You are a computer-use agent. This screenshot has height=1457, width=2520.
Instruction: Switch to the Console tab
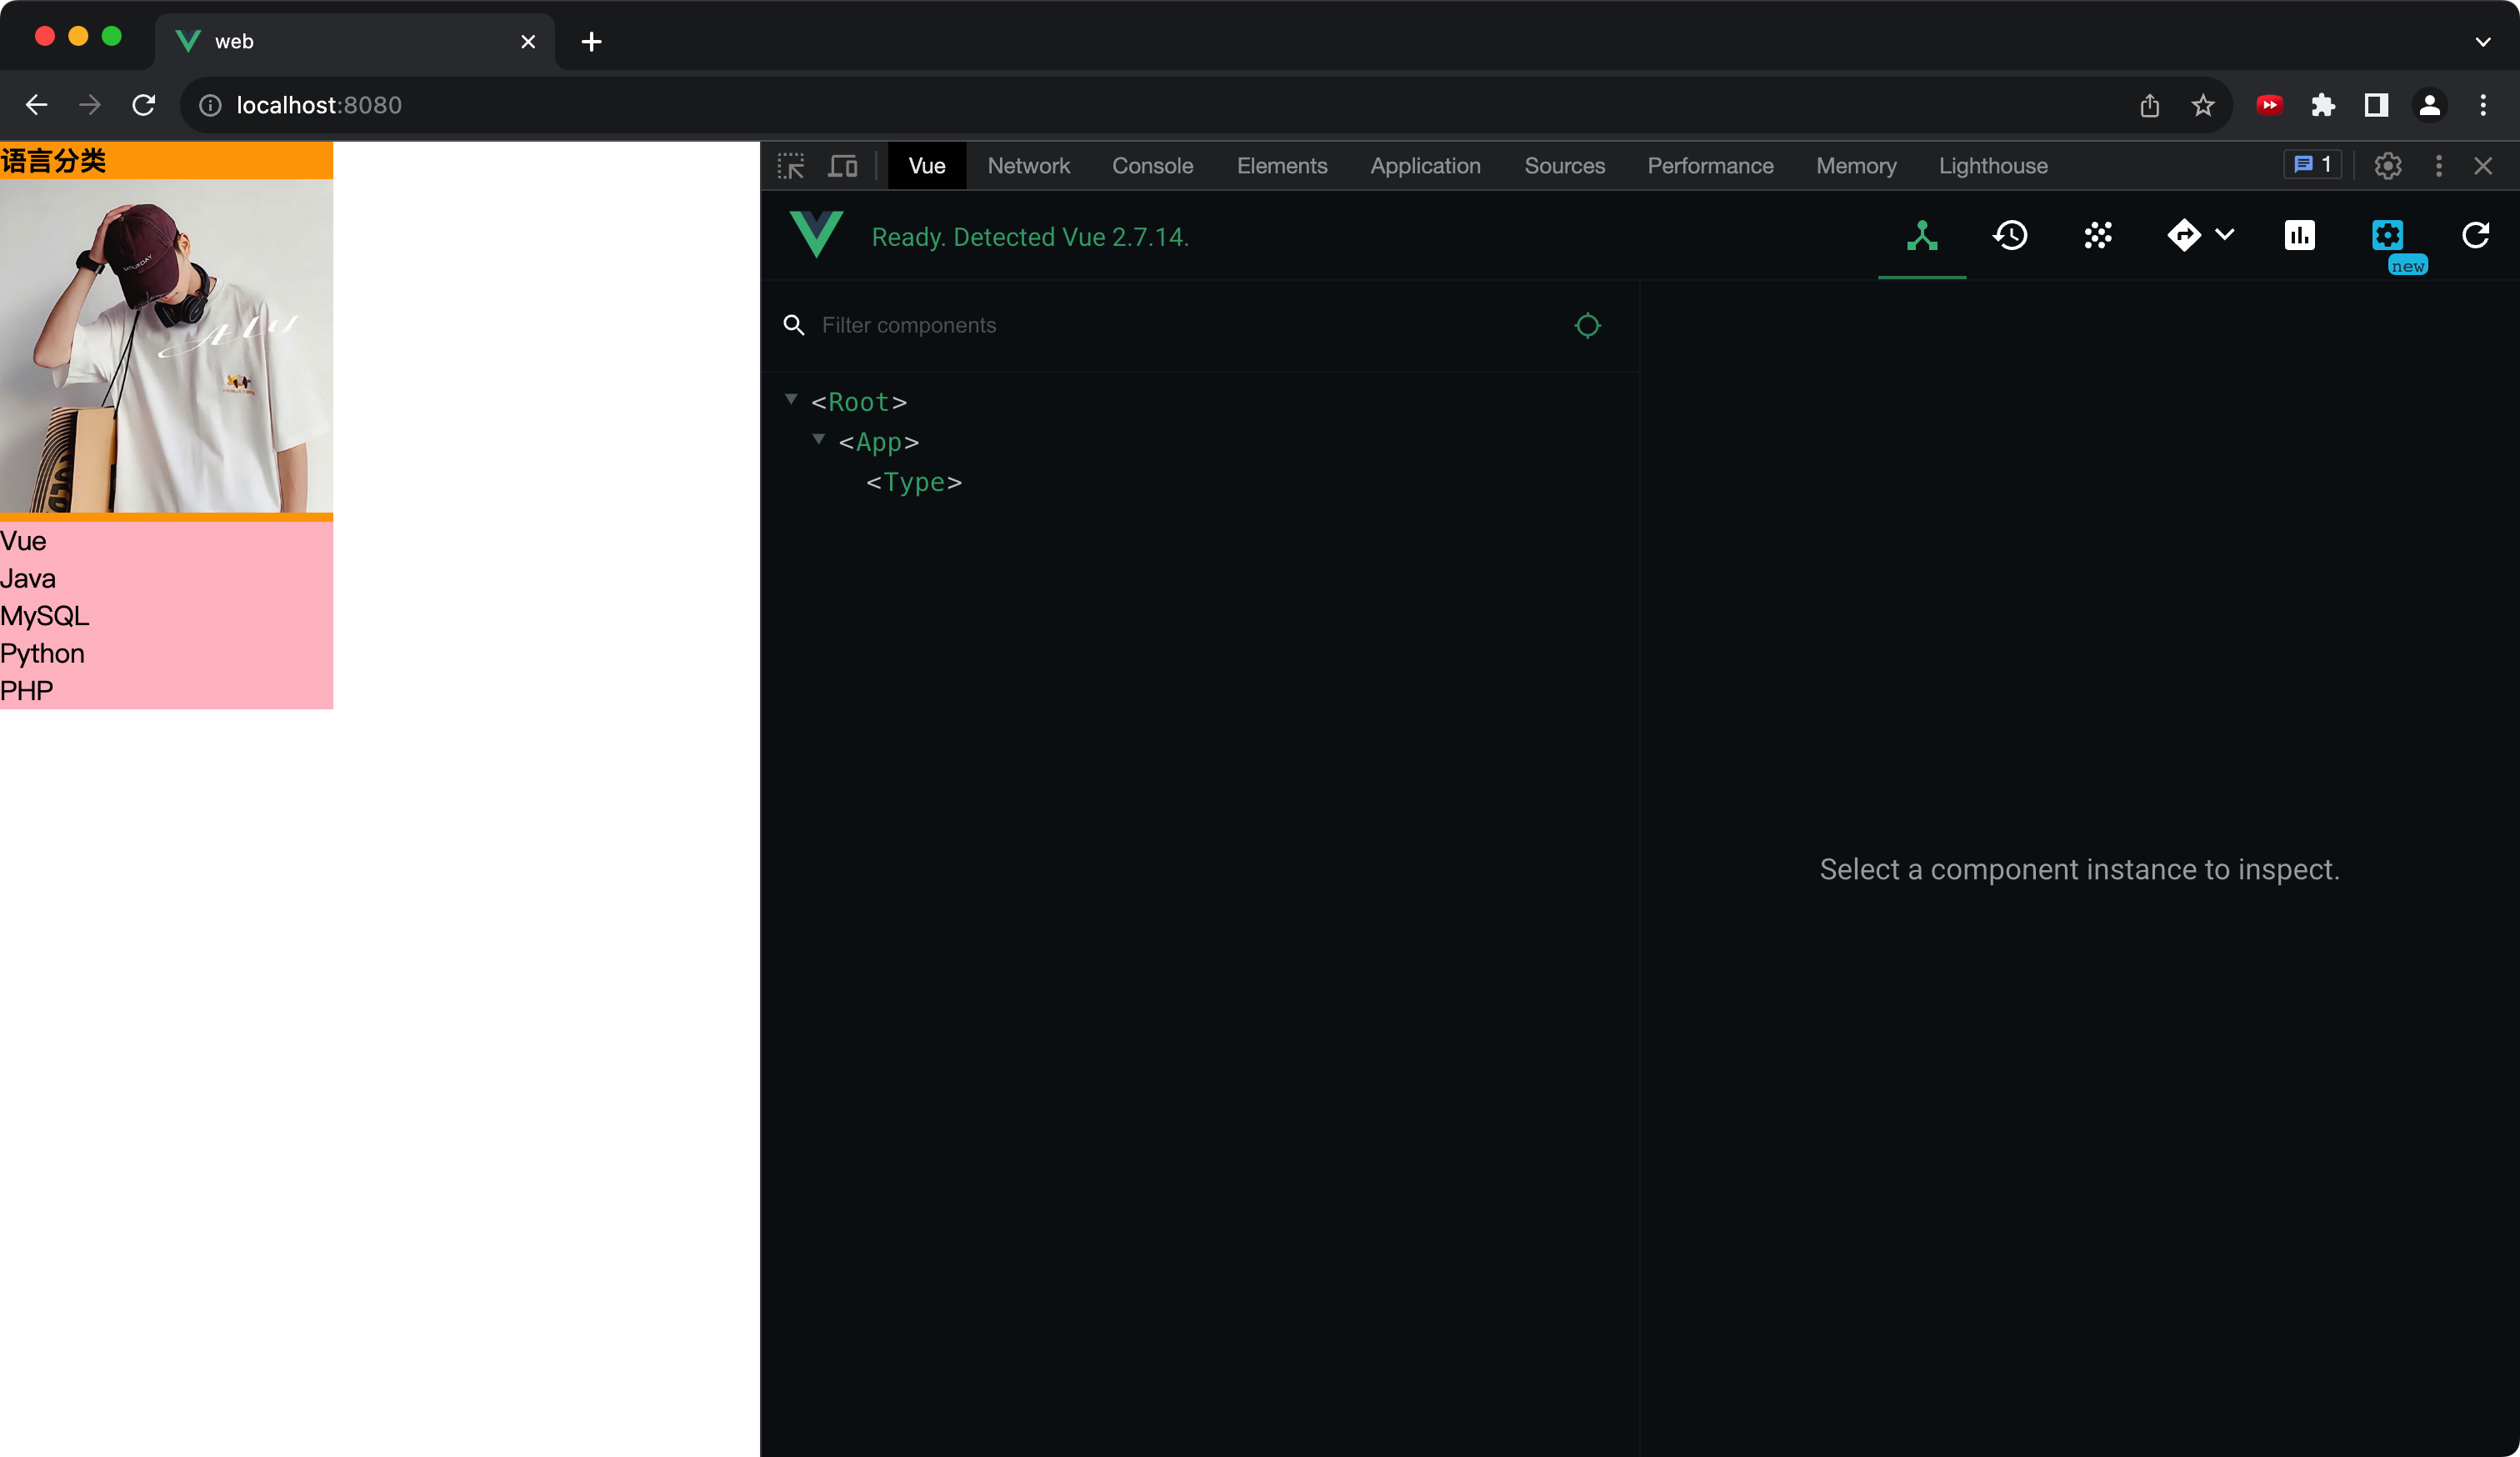coord(1152,166)
